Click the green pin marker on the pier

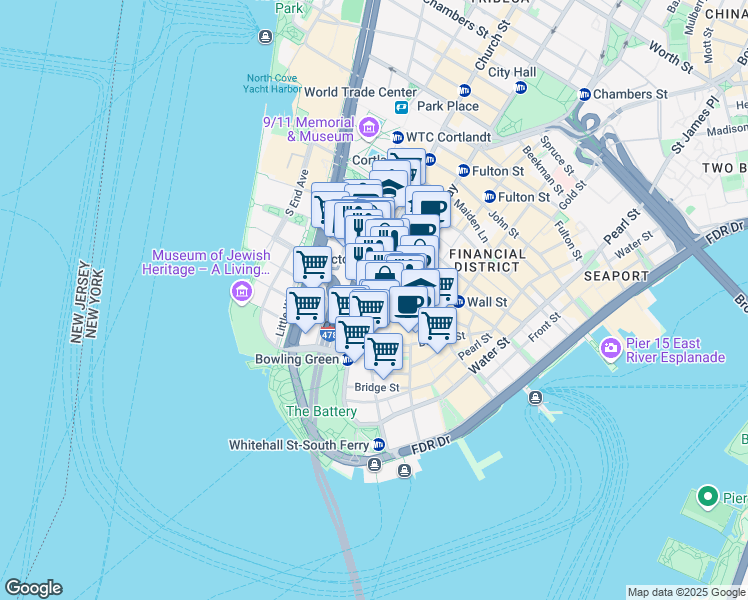[708, 497]
